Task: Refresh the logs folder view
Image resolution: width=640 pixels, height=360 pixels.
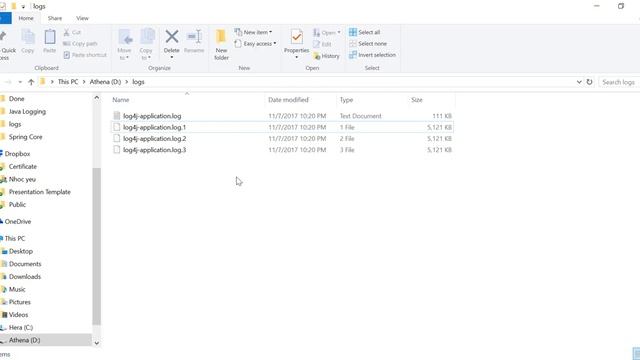Action: pos(589,82)
